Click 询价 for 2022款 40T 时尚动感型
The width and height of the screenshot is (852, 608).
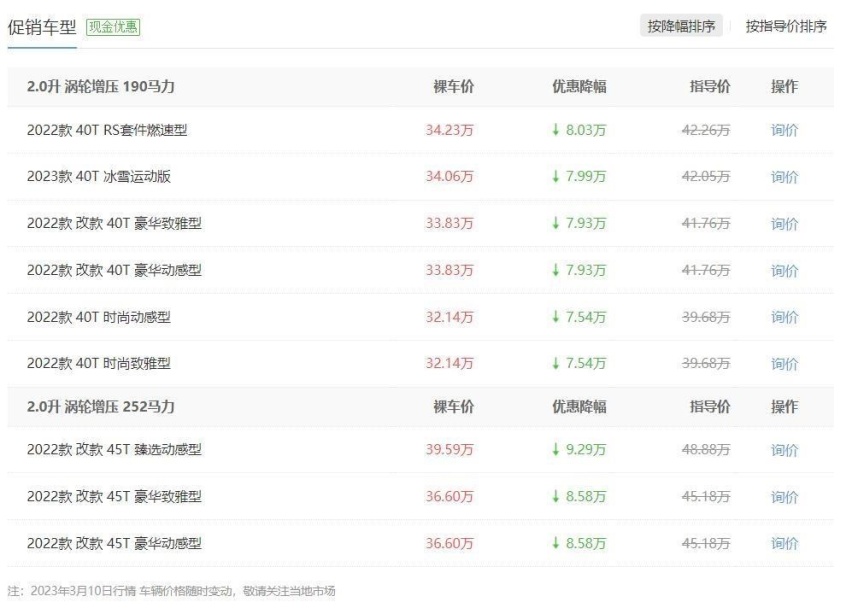784,317
